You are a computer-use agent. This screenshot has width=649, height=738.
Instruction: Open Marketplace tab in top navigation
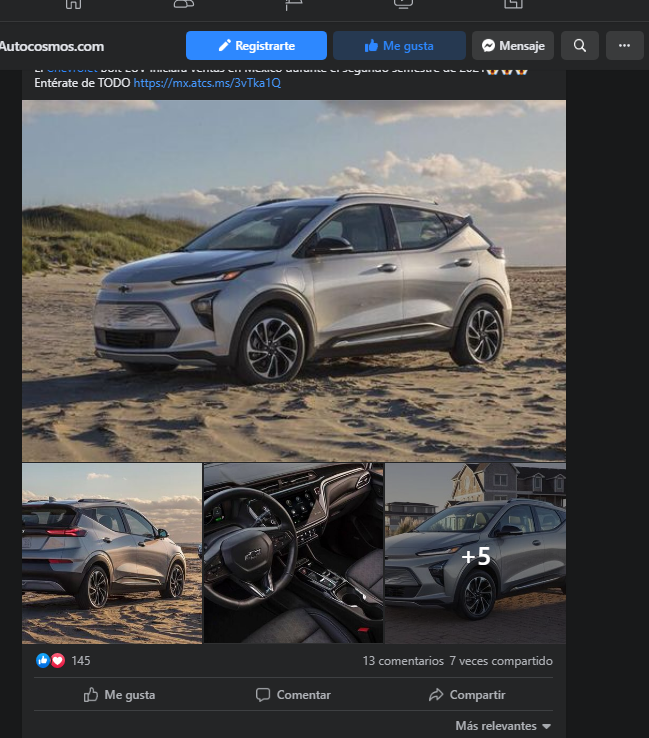click(513, 4)
